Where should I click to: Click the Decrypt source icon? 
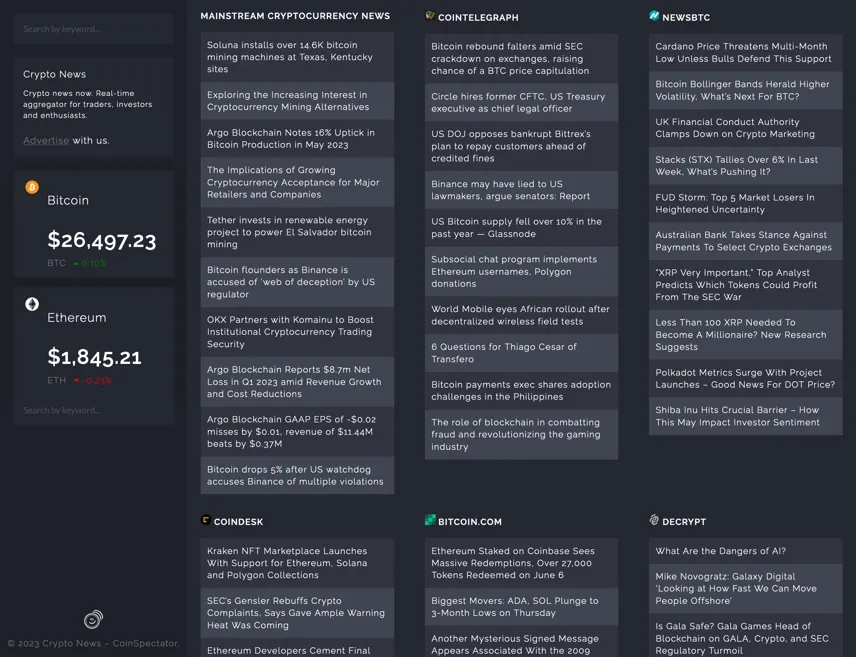tap(654, 519)
